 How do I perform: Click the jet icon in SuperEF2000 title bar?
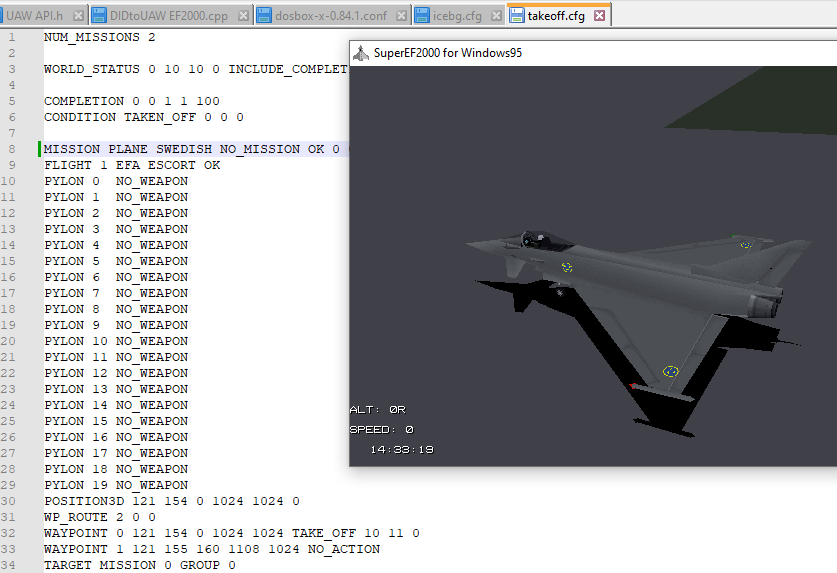coord(362,53)
